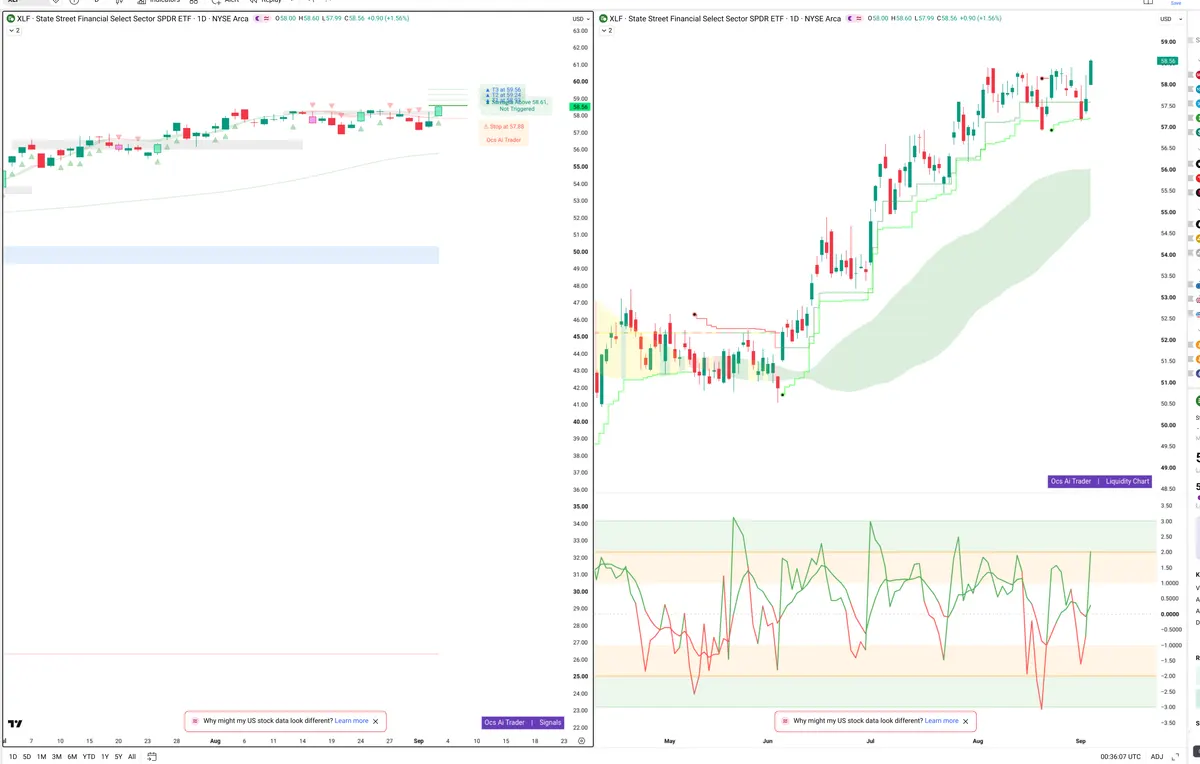
Task: Select the YTD time range
Action: [89, 757]
